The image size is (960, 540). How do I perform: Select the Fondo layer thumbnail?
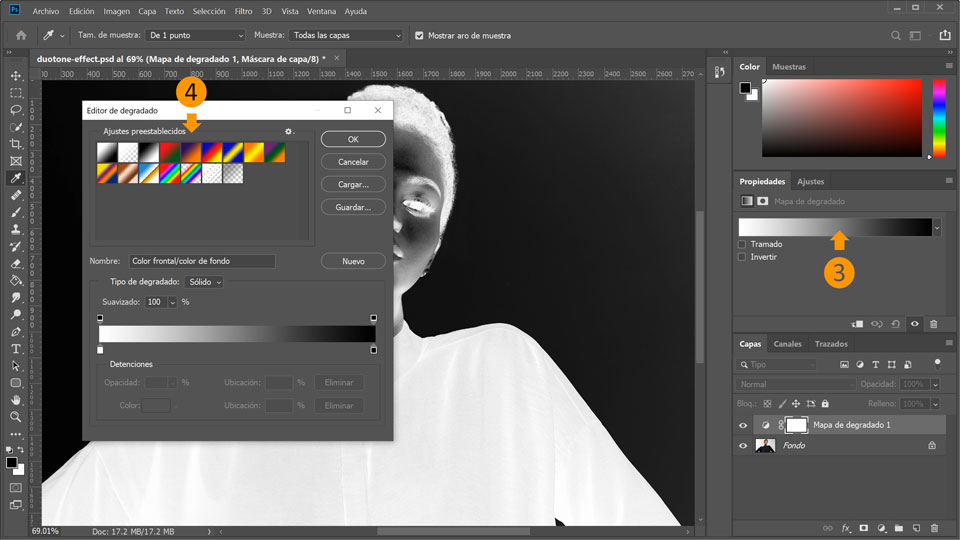click(765, 446)
